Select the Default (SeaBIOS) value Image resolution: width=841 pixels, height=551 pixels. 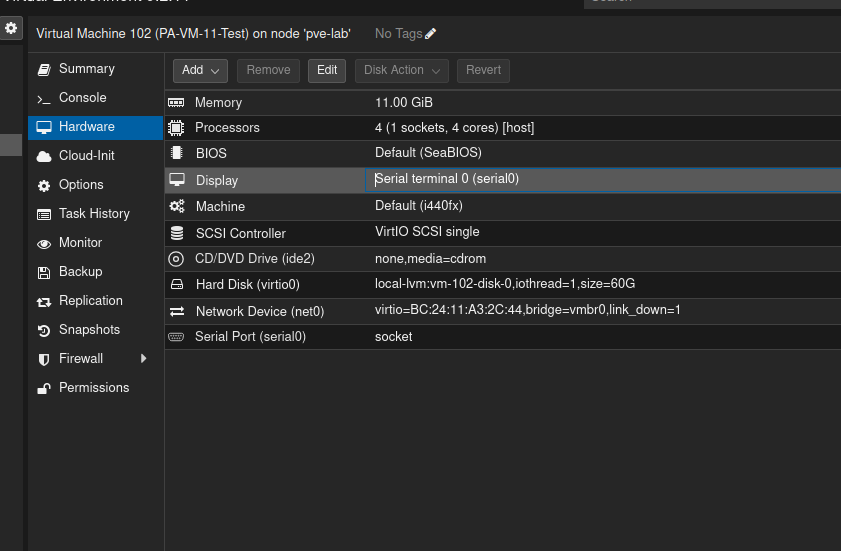[x=428, y=153]
